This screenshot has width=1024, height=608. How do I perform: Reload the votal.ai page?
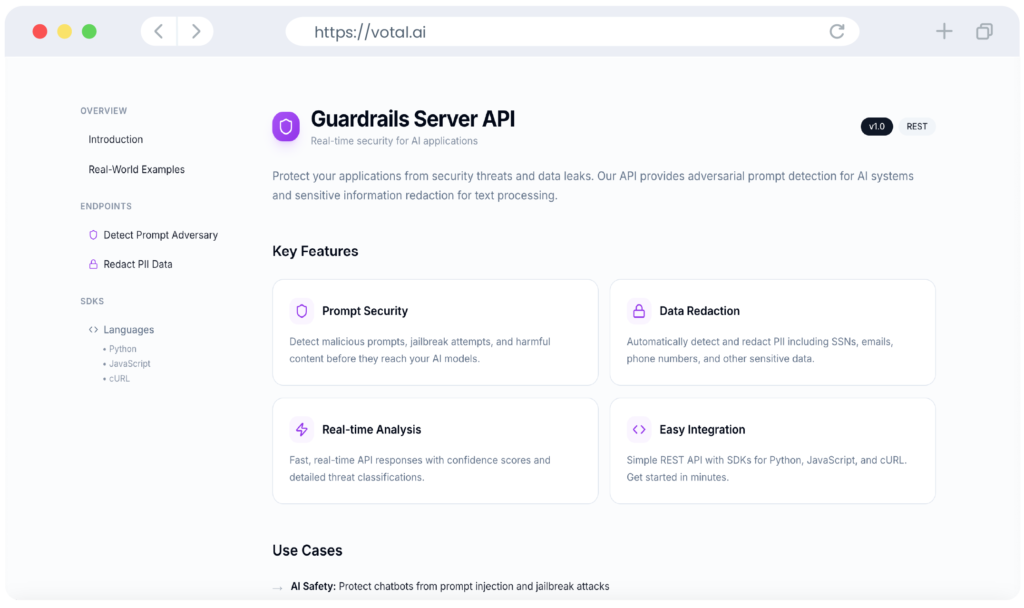[x=837, y=30]
